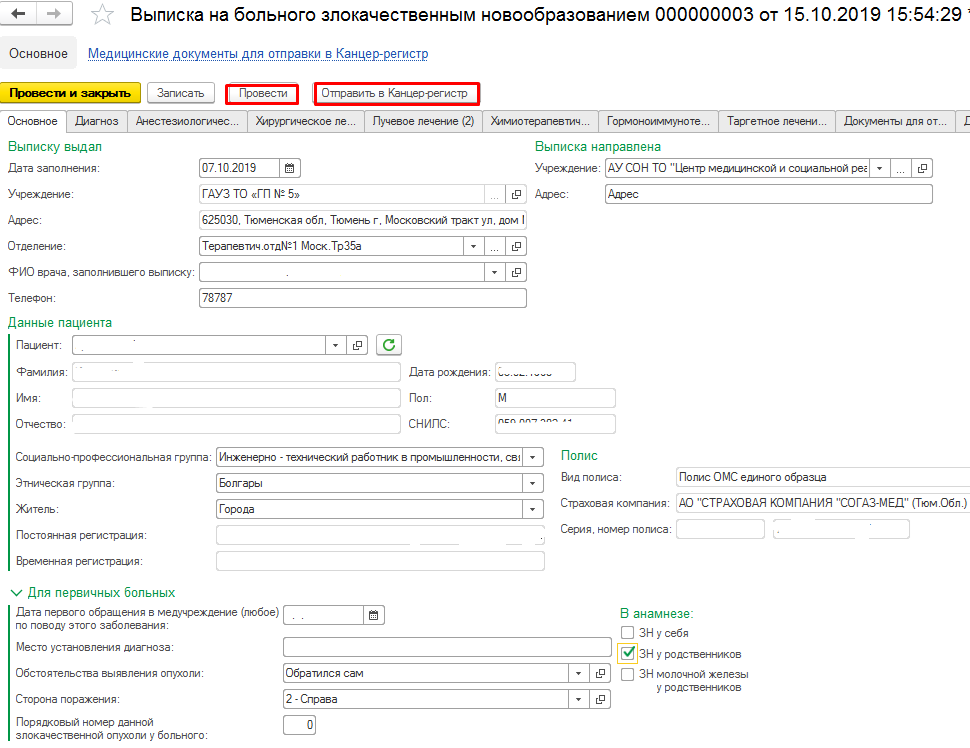Add document to favorites with star icon
970x748 pixels.
(101, 15)
